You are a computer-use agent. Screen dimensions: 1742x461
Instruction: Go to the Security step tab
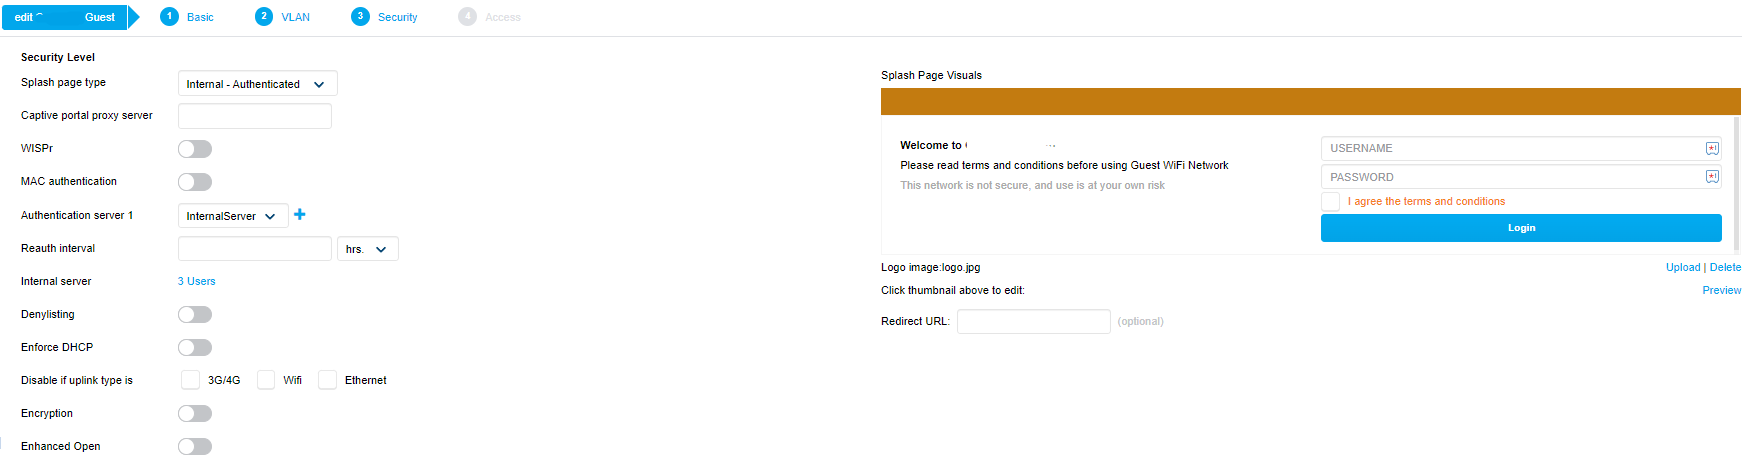[x=397, y=17]
